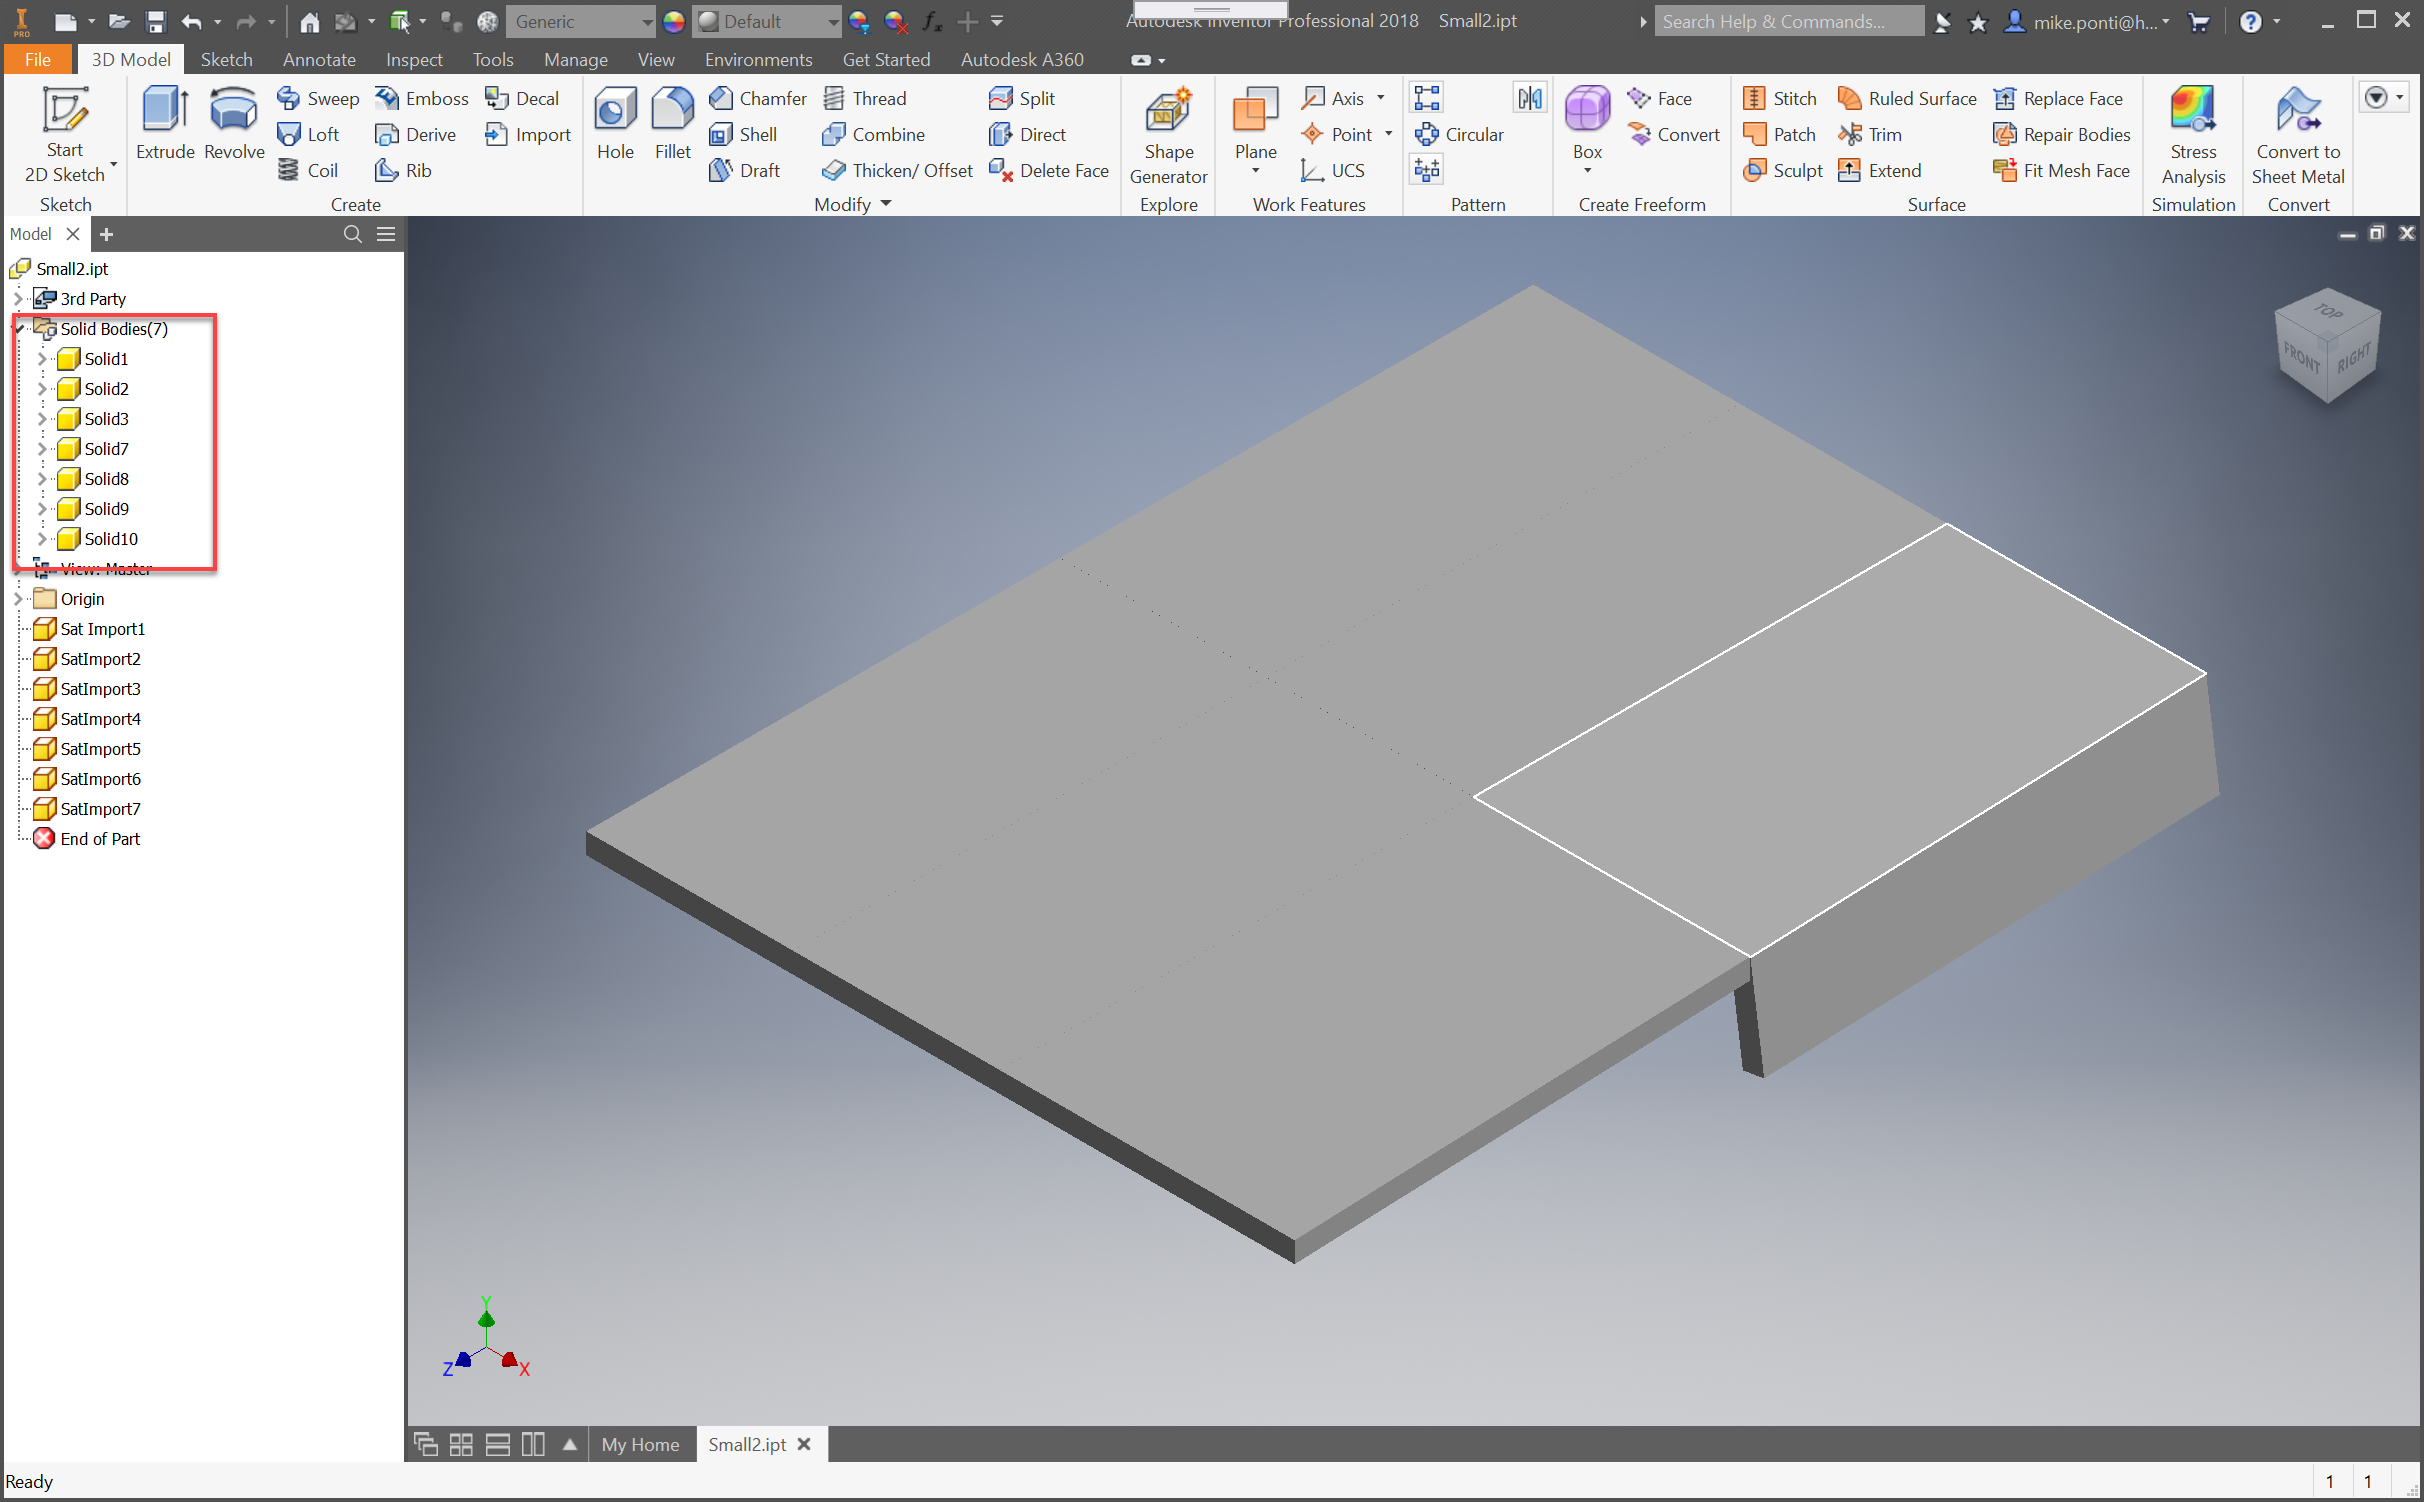Click the ViewCube TOP face
The height and width of the screenshot is (1502, 2424).
click(2328, 313)
